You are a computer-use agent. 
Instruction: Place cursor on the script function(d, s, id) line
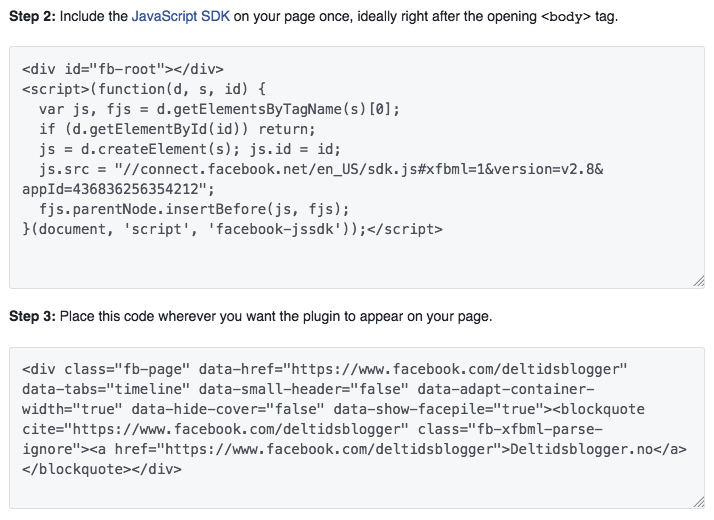click(143, 89)
